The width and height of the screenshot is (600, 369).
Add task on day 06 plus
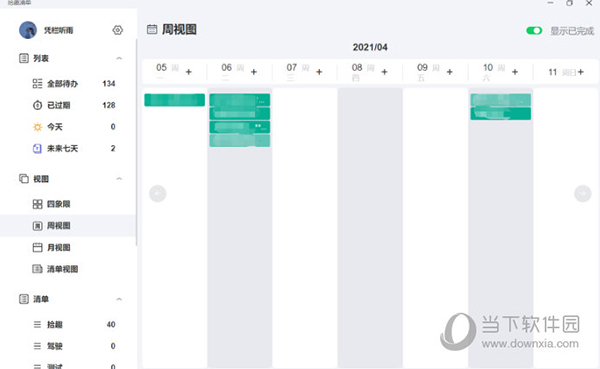(254, 72)
